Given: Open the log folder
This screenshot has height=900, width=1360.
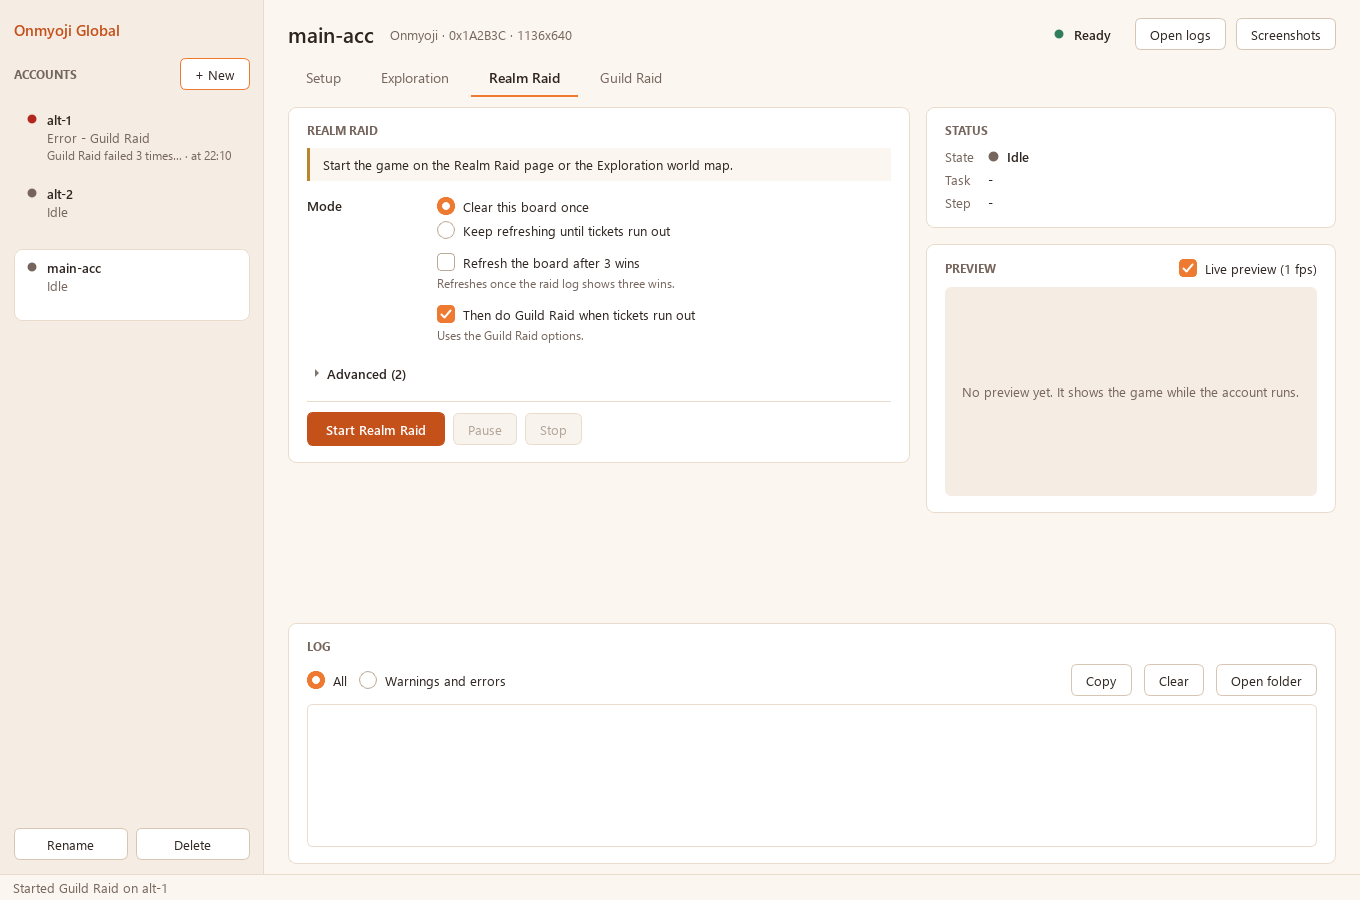Looking at the screenshot, I should [x=1266, y=680].
